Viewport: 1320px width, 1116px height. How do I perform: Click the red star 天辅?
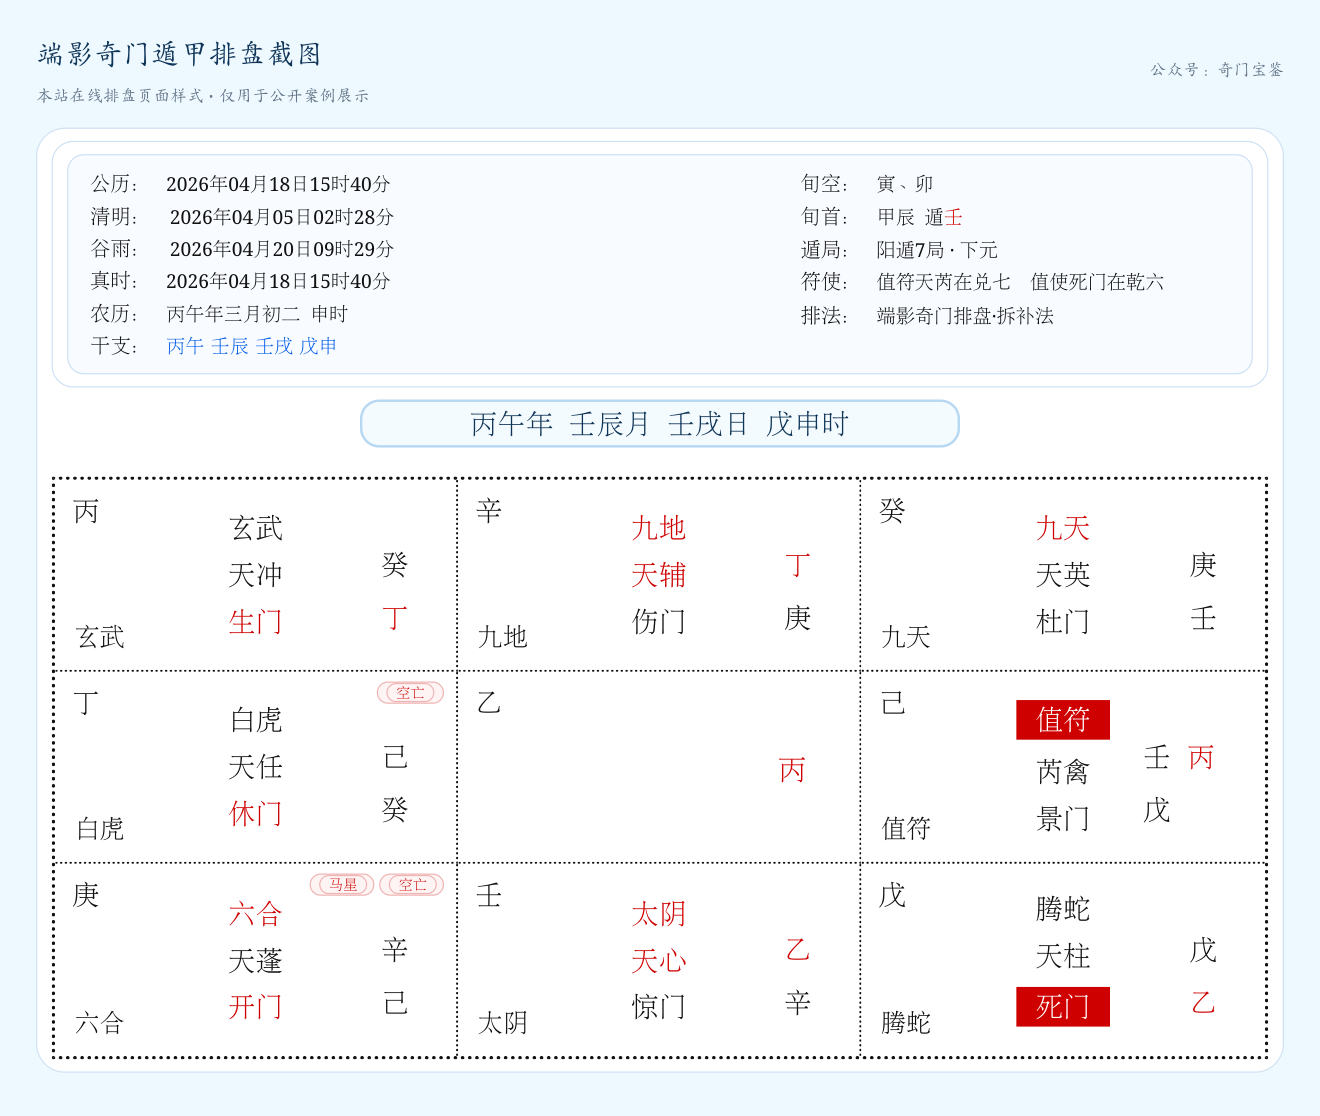click(659, 575)
